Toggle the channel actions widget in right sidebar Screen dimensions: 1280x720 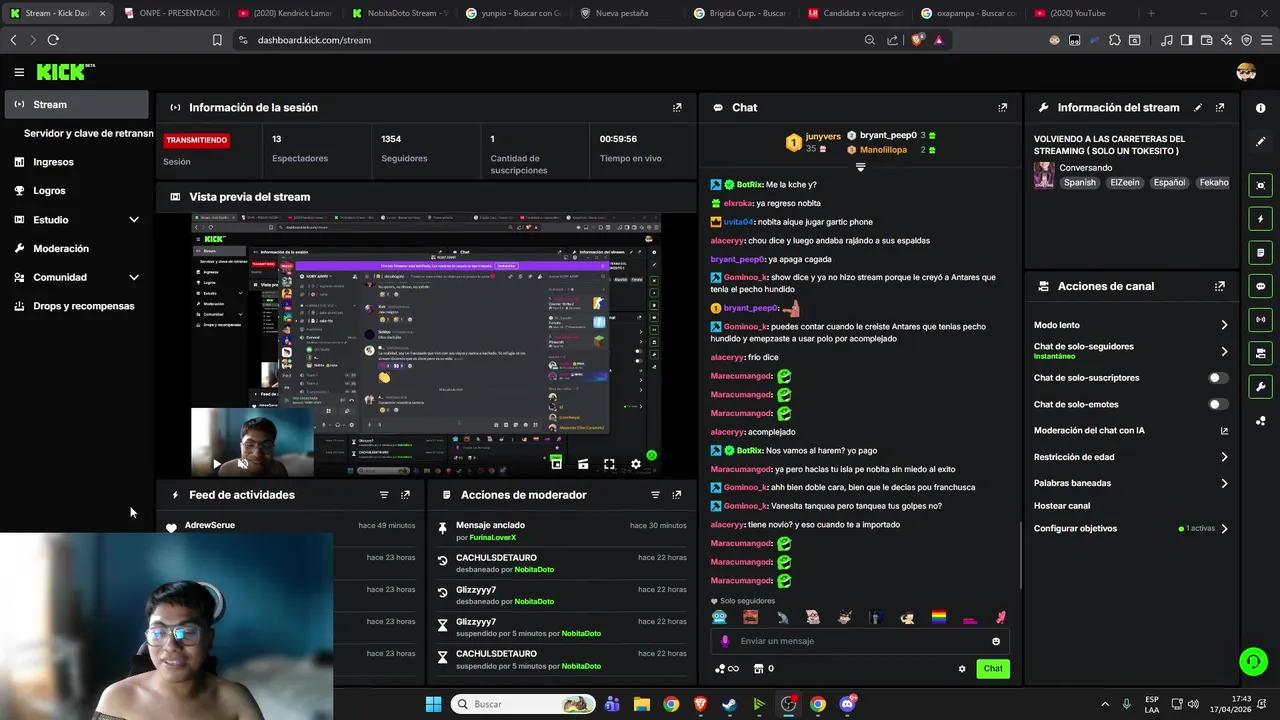click(x=1260, y=353)
